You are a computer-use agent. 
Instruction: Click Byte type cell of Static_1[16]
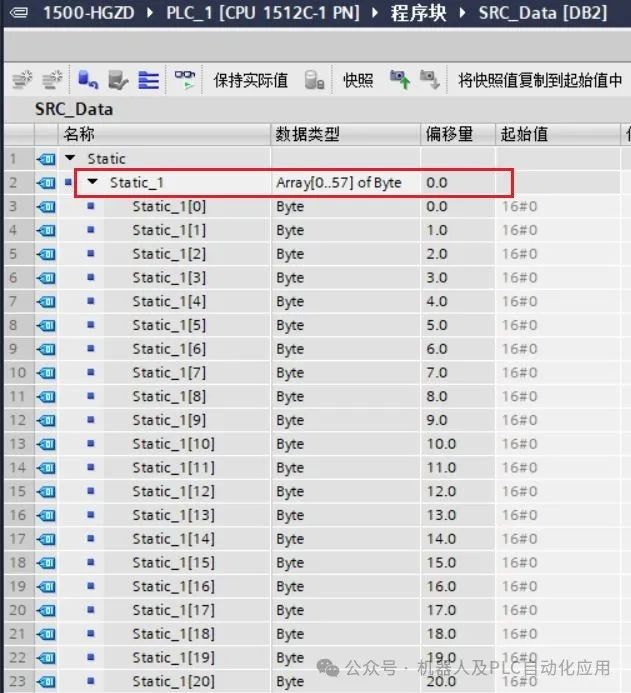coord(346,586)
